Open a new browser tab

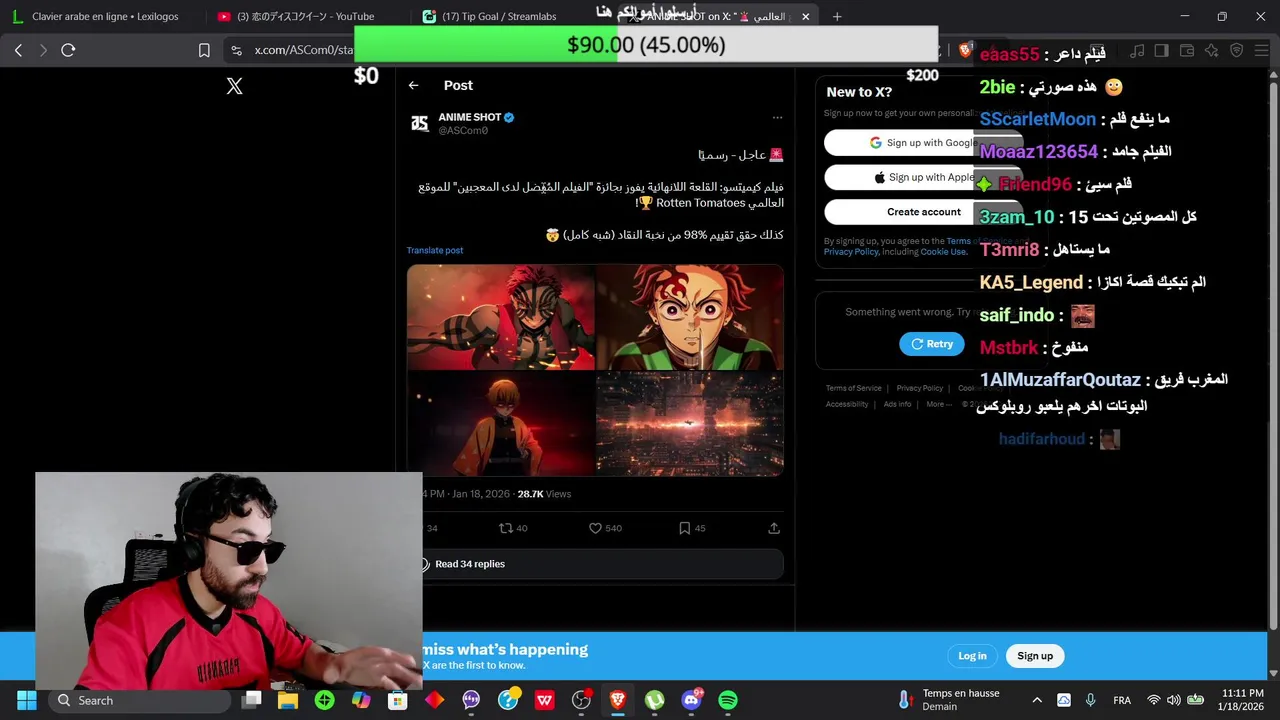click(x=837, y=16)
